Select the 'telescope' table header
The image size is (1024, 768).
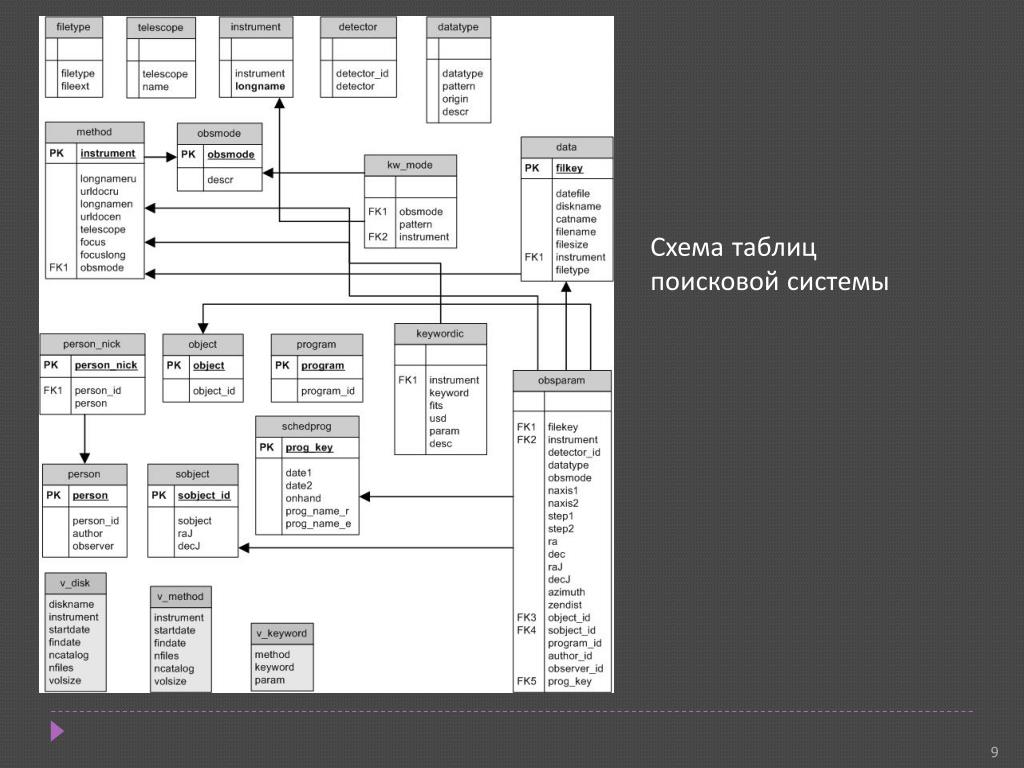(x=161, y=28)
